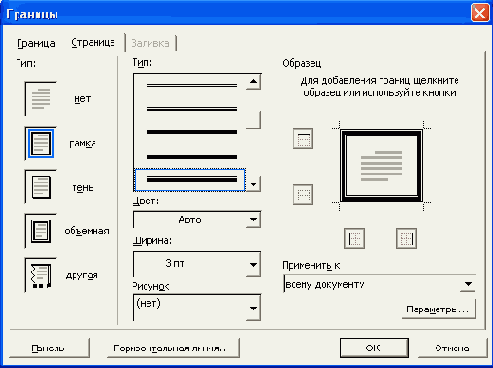Switch to the 'Граница' tab
This screenshot has width=493, height=368.
tap(36, 43)
